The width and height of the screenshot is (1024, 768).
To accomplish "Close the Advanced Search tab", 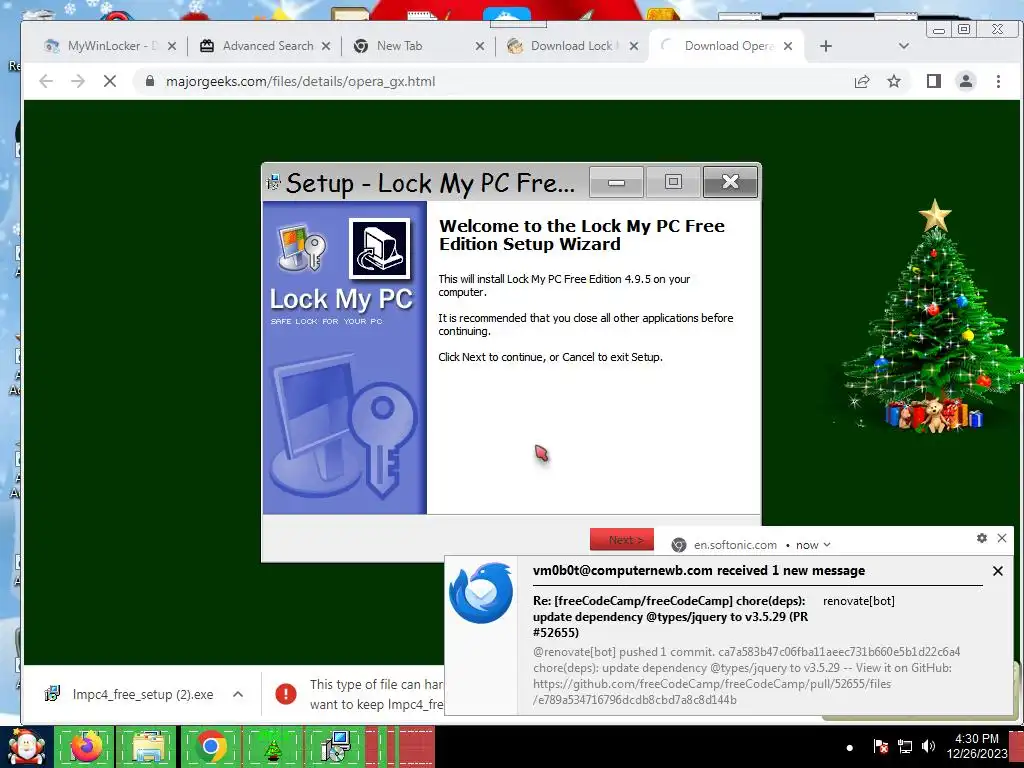I will [326, 46].
